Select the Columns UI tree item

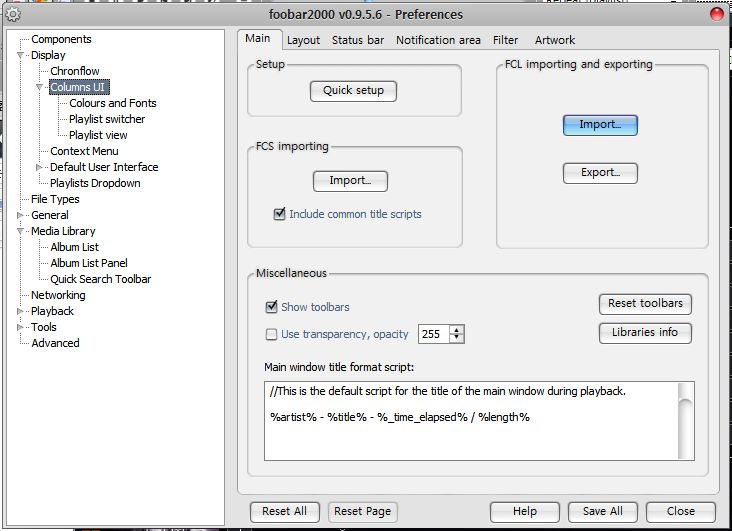point(77,87)
